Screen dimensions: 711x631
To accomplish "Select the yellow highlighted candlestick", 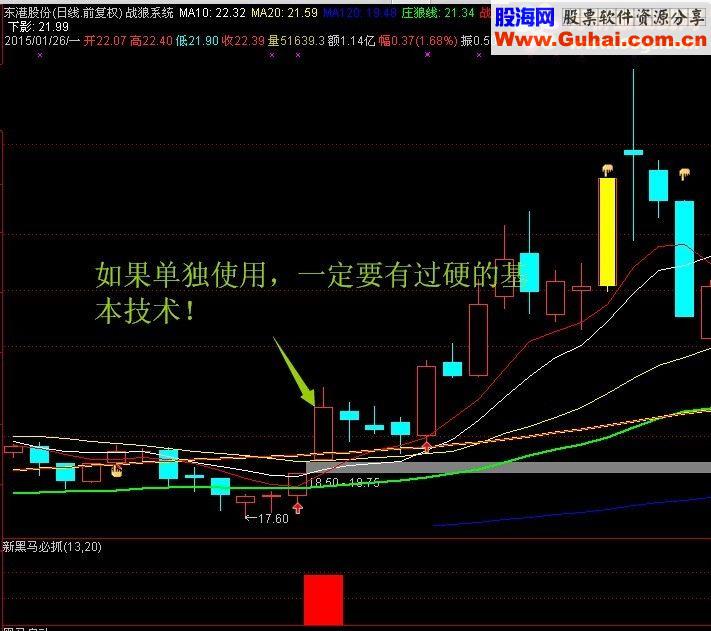I will [x=608, y=232].
